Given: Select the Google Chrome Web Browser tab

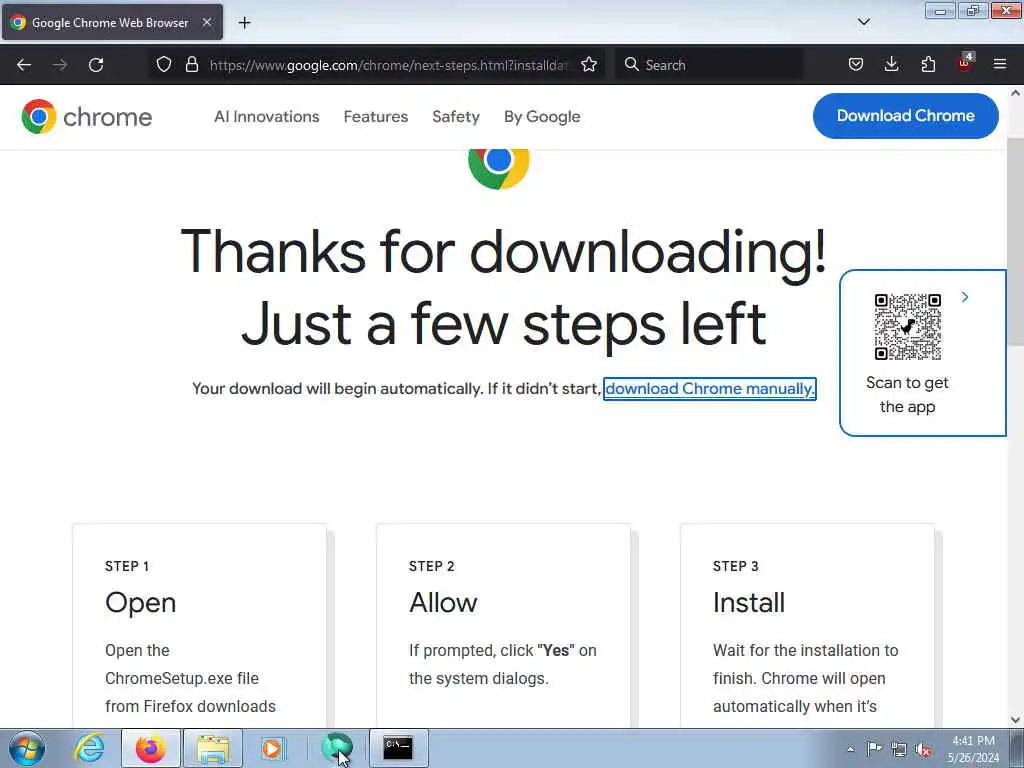Looking at the screenshot, I should (x=112, y=22).
